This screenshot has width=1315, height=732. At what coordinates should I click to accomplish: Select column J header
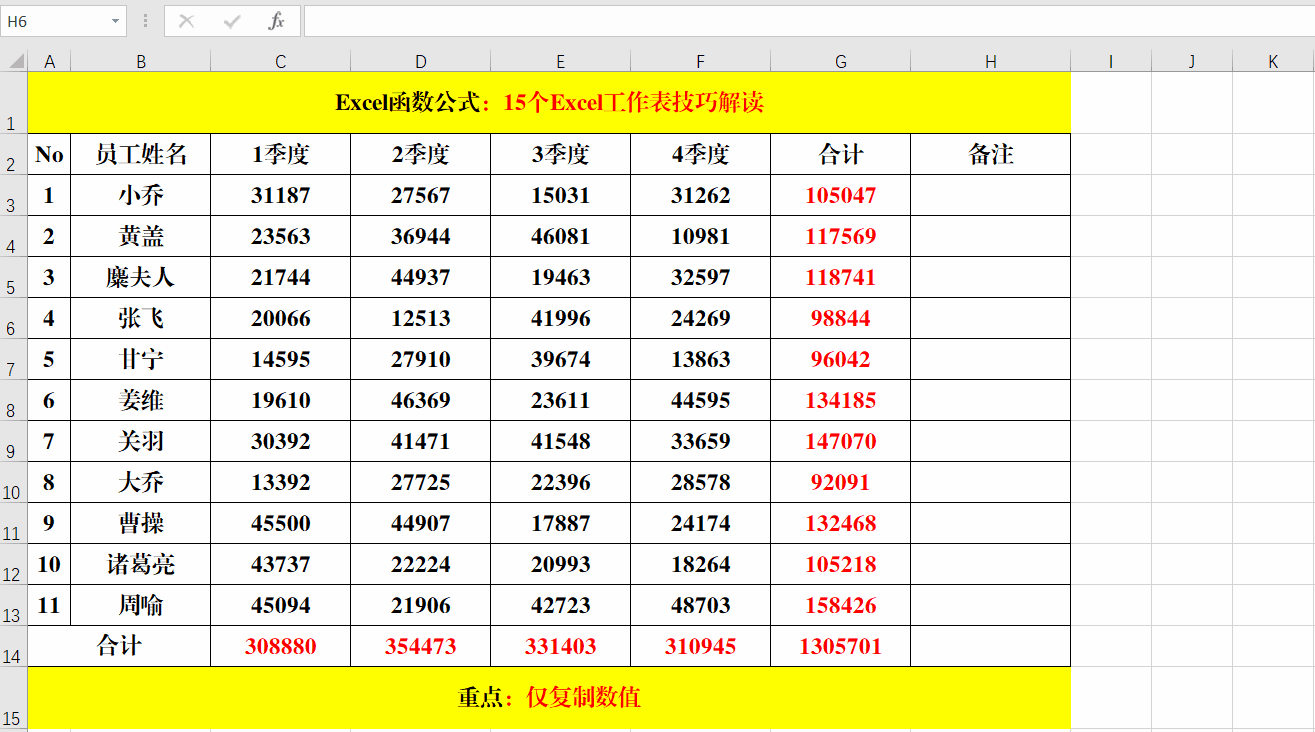coord(1192,62)
